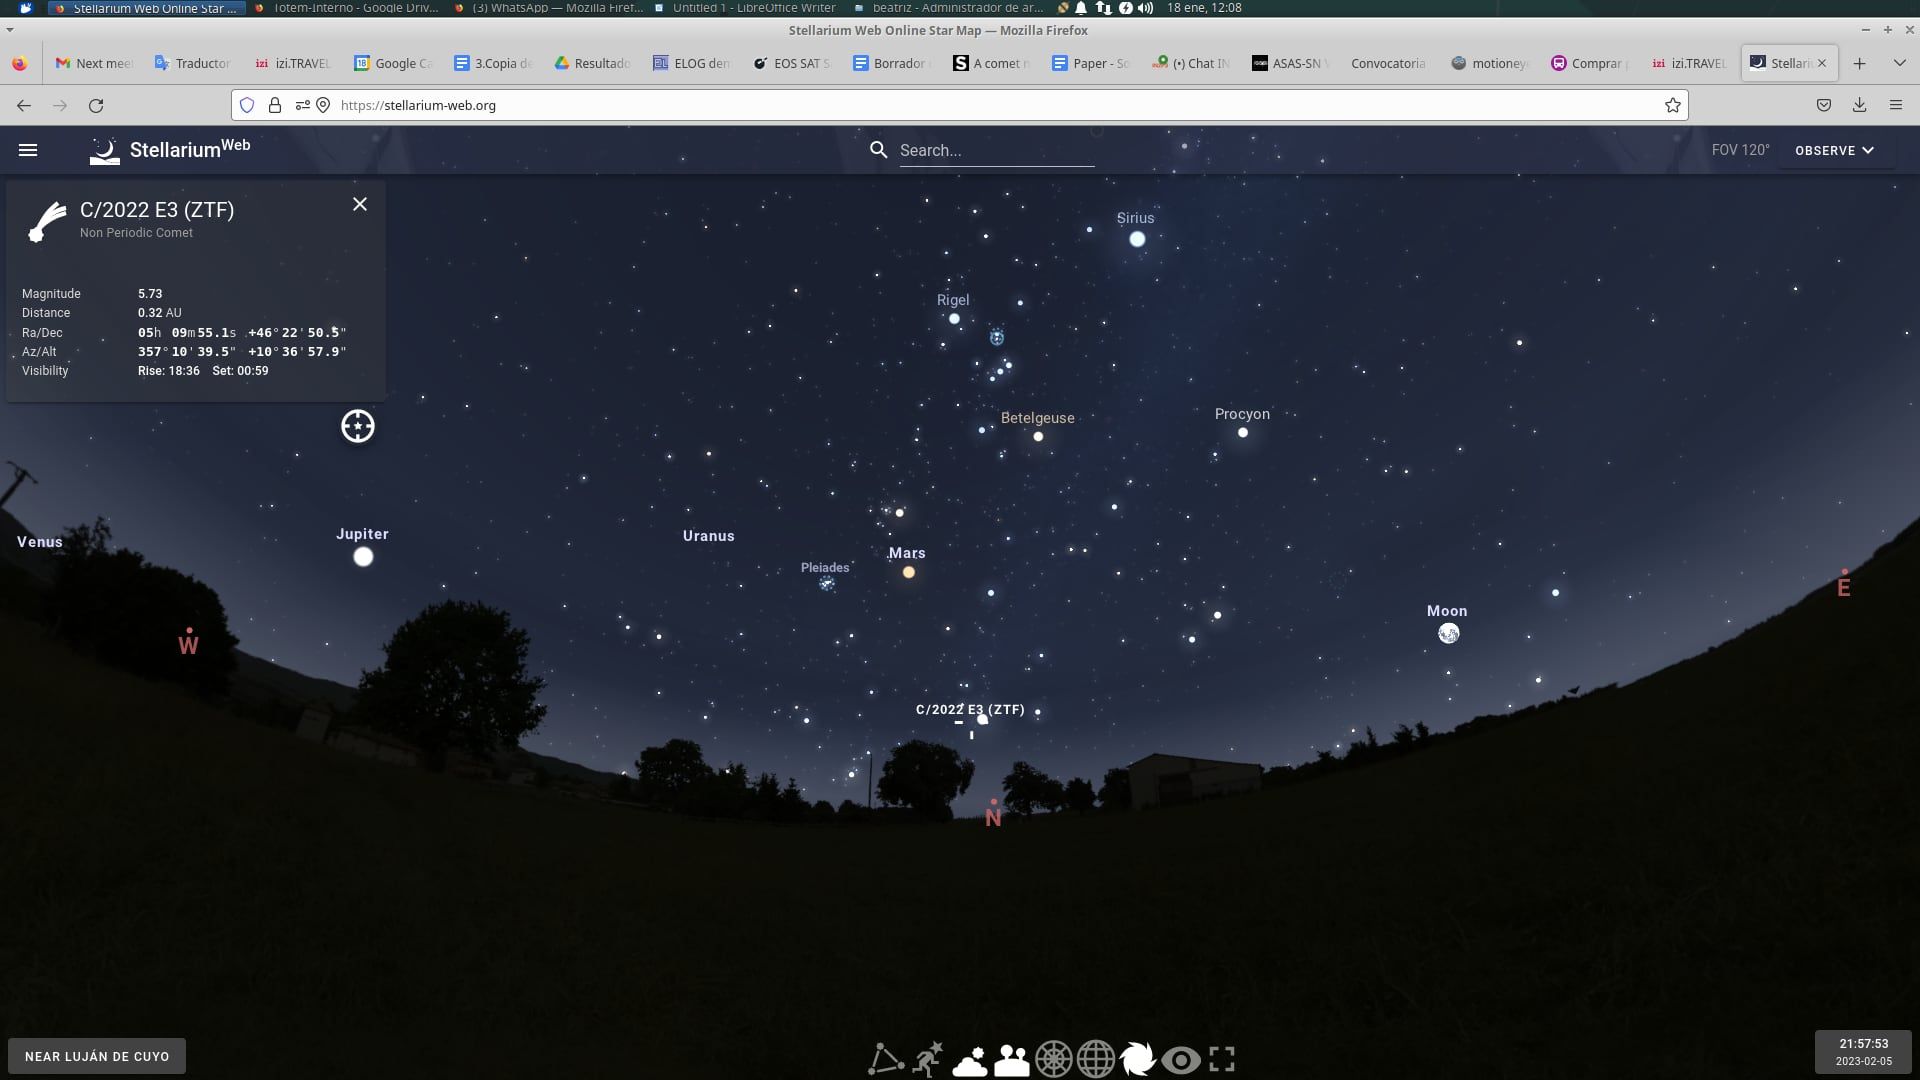Open the NEAR LUJÁN DE CUYO location button
The width and height of the screenshot is (1920, 1080).
(96, 1056)
